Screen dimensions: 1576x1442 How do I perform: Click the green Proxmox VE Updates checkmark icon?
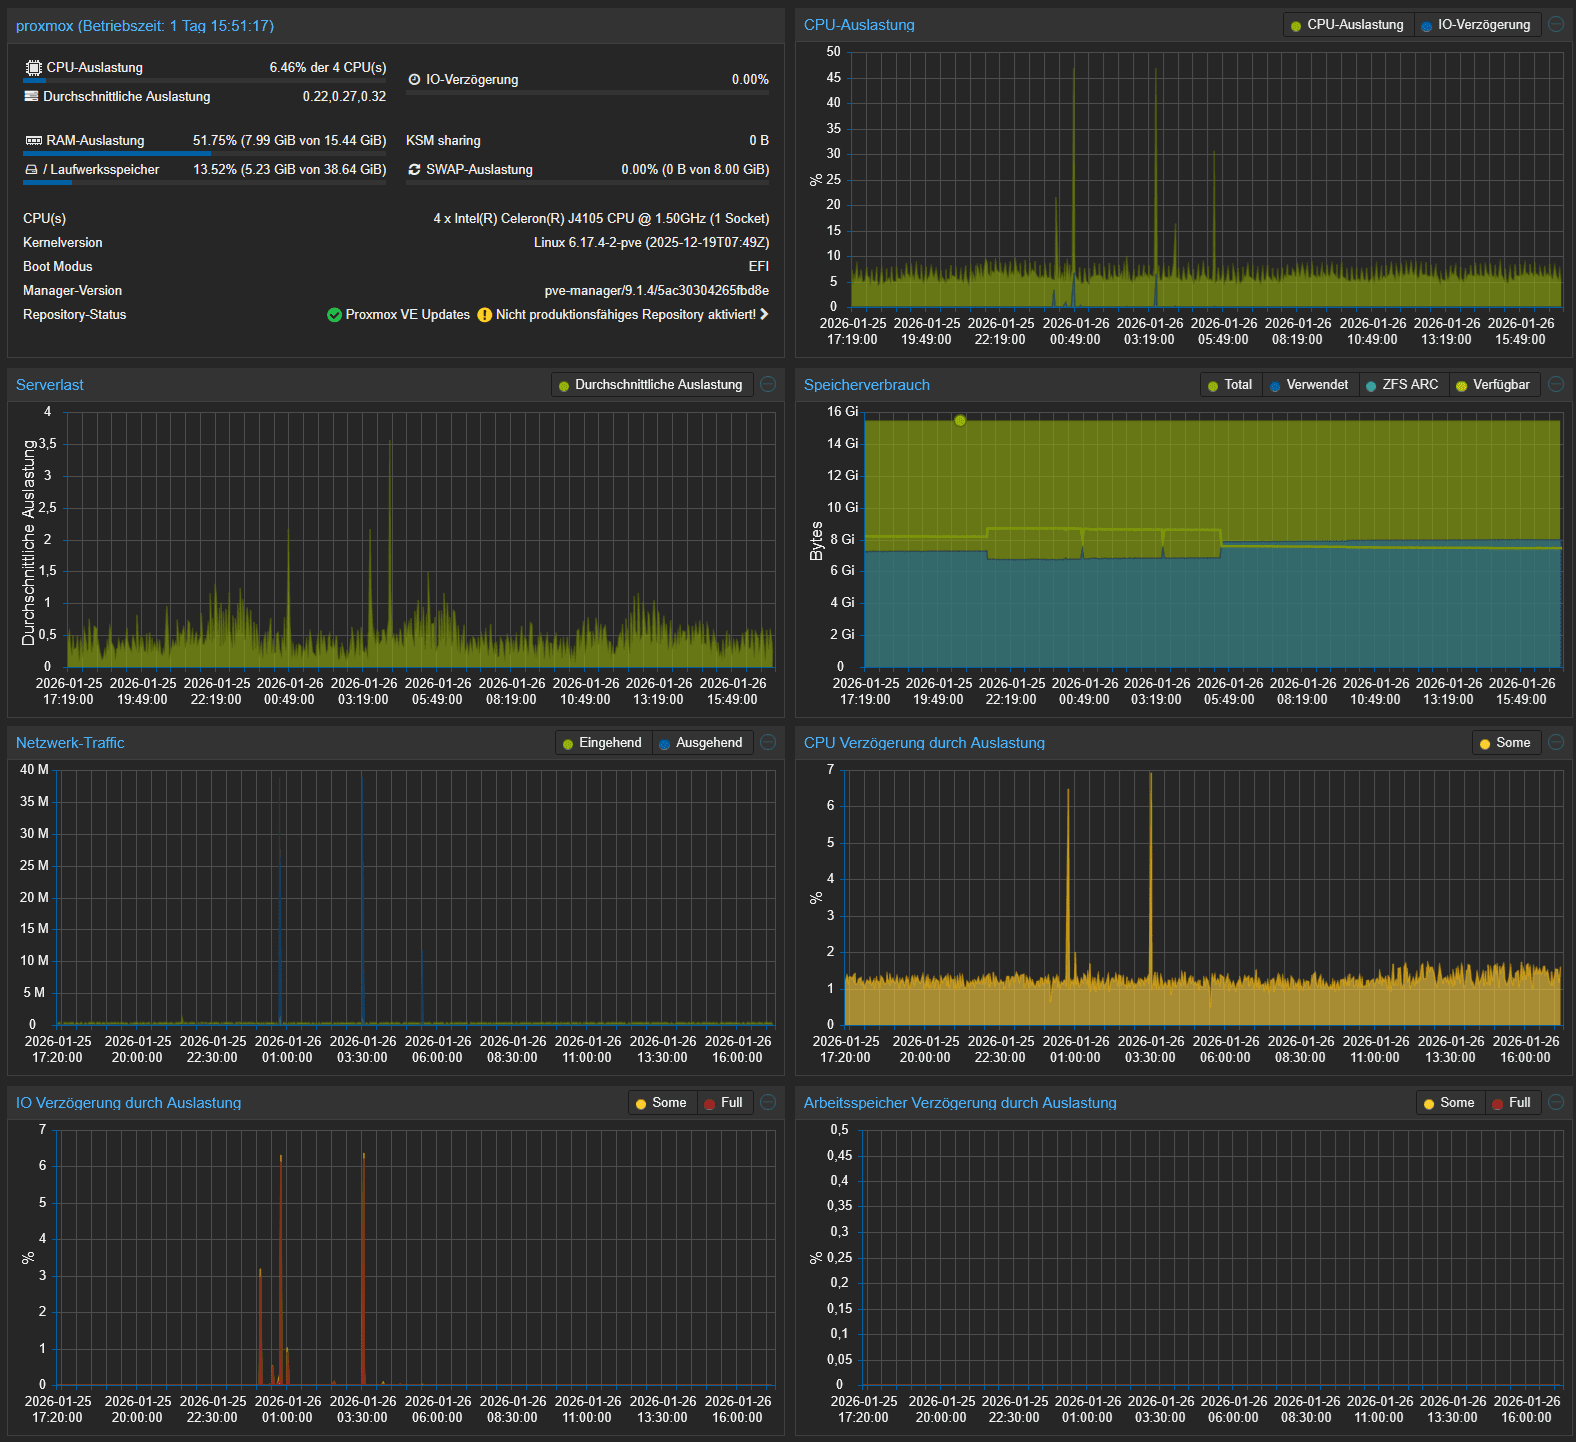click(334, 315)
